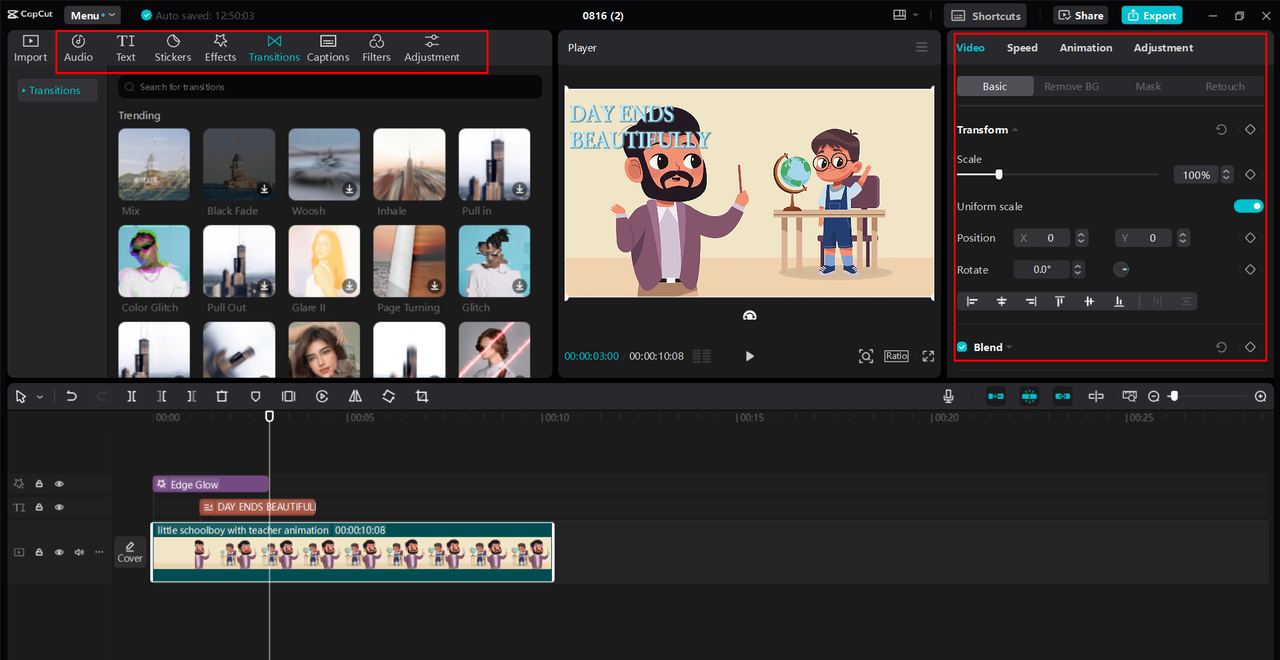Toggle main track magnet
The height and width of the screenshot is (660, 1280).
click(996, 396)
